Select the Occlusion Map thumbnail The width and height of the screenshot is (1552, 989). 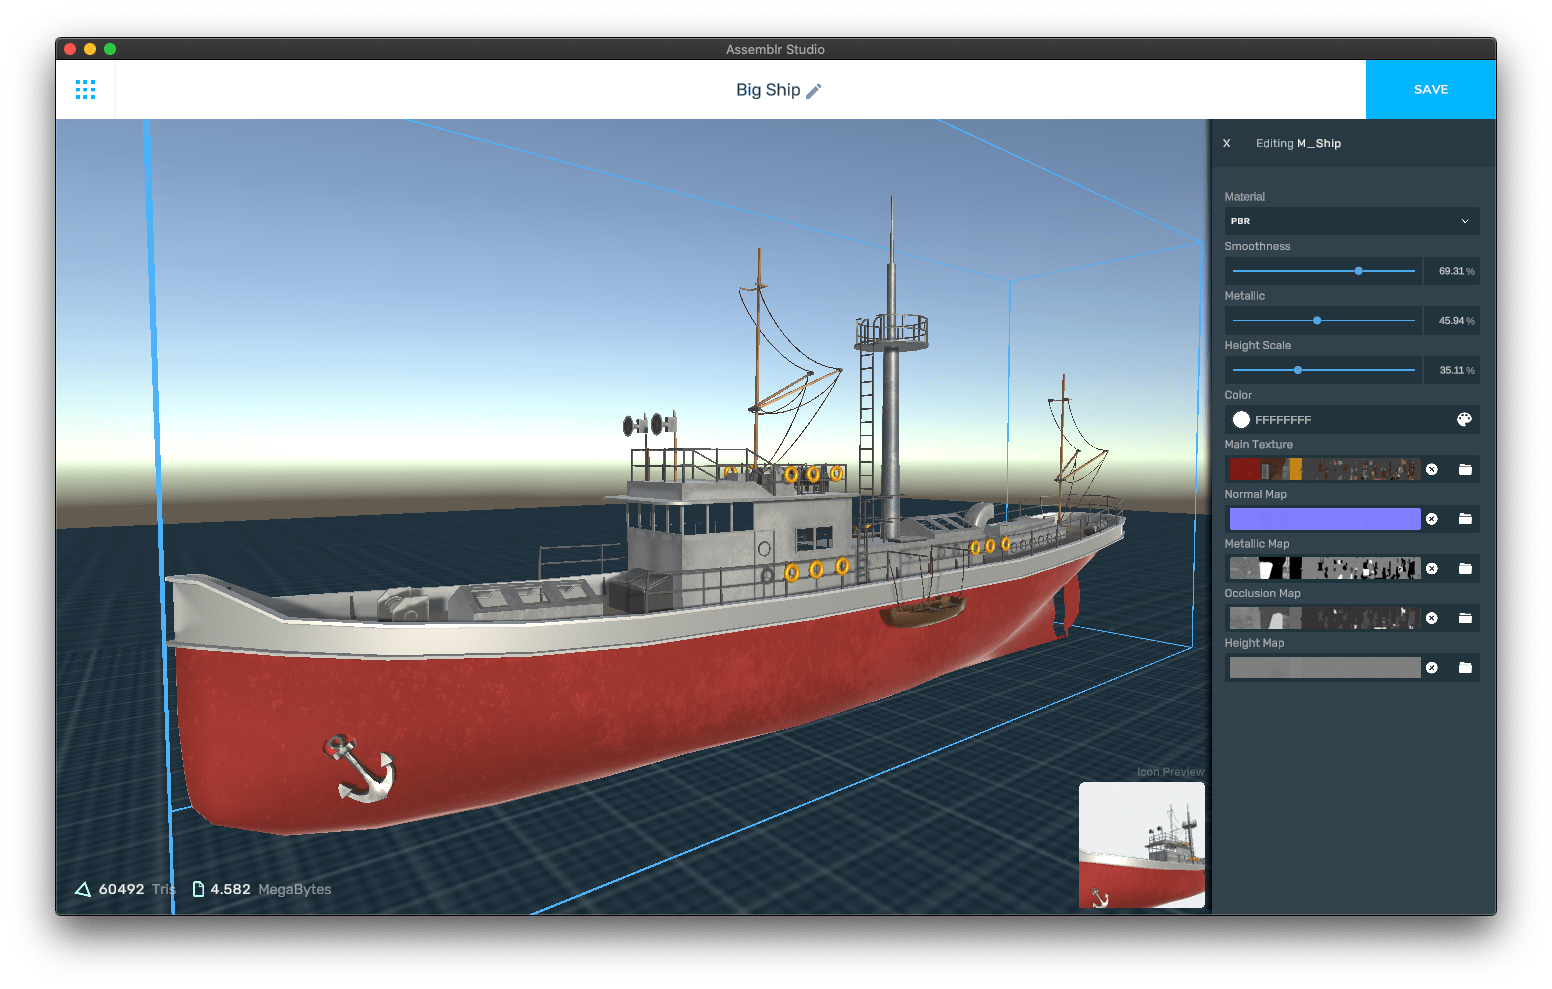click(x=1324, y=618)
